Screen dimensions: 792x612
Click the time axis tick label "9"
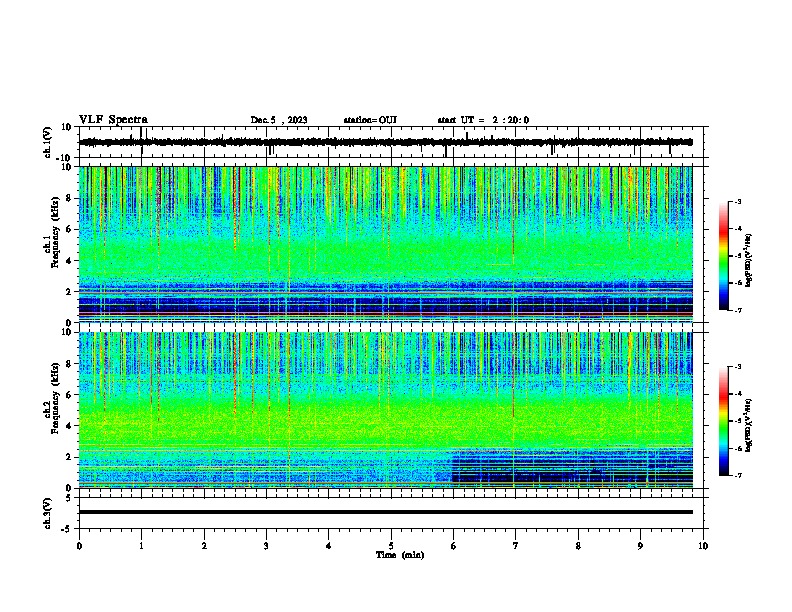click(640, 546)
